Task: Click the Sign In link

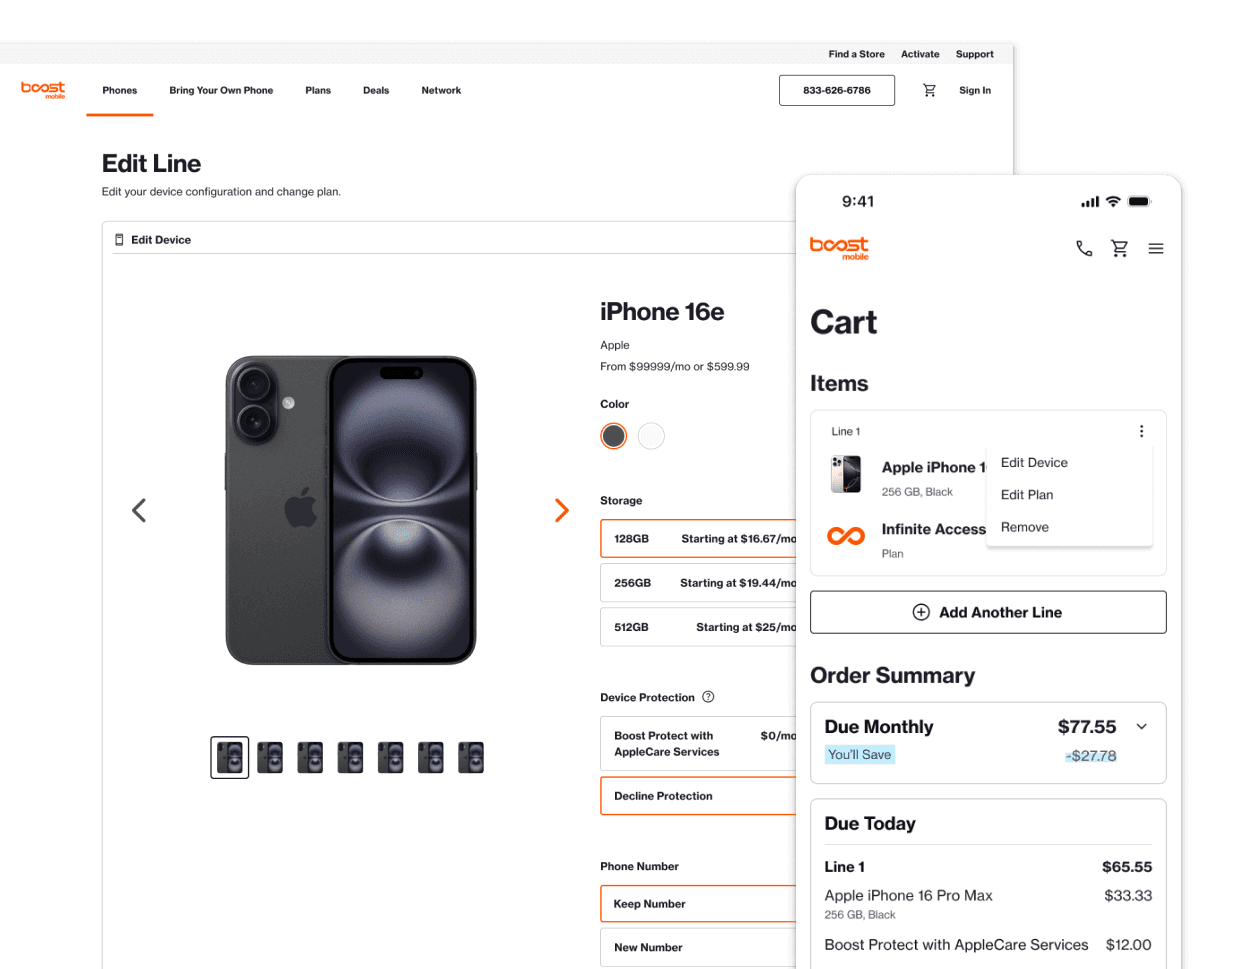Action: (975, 90)
